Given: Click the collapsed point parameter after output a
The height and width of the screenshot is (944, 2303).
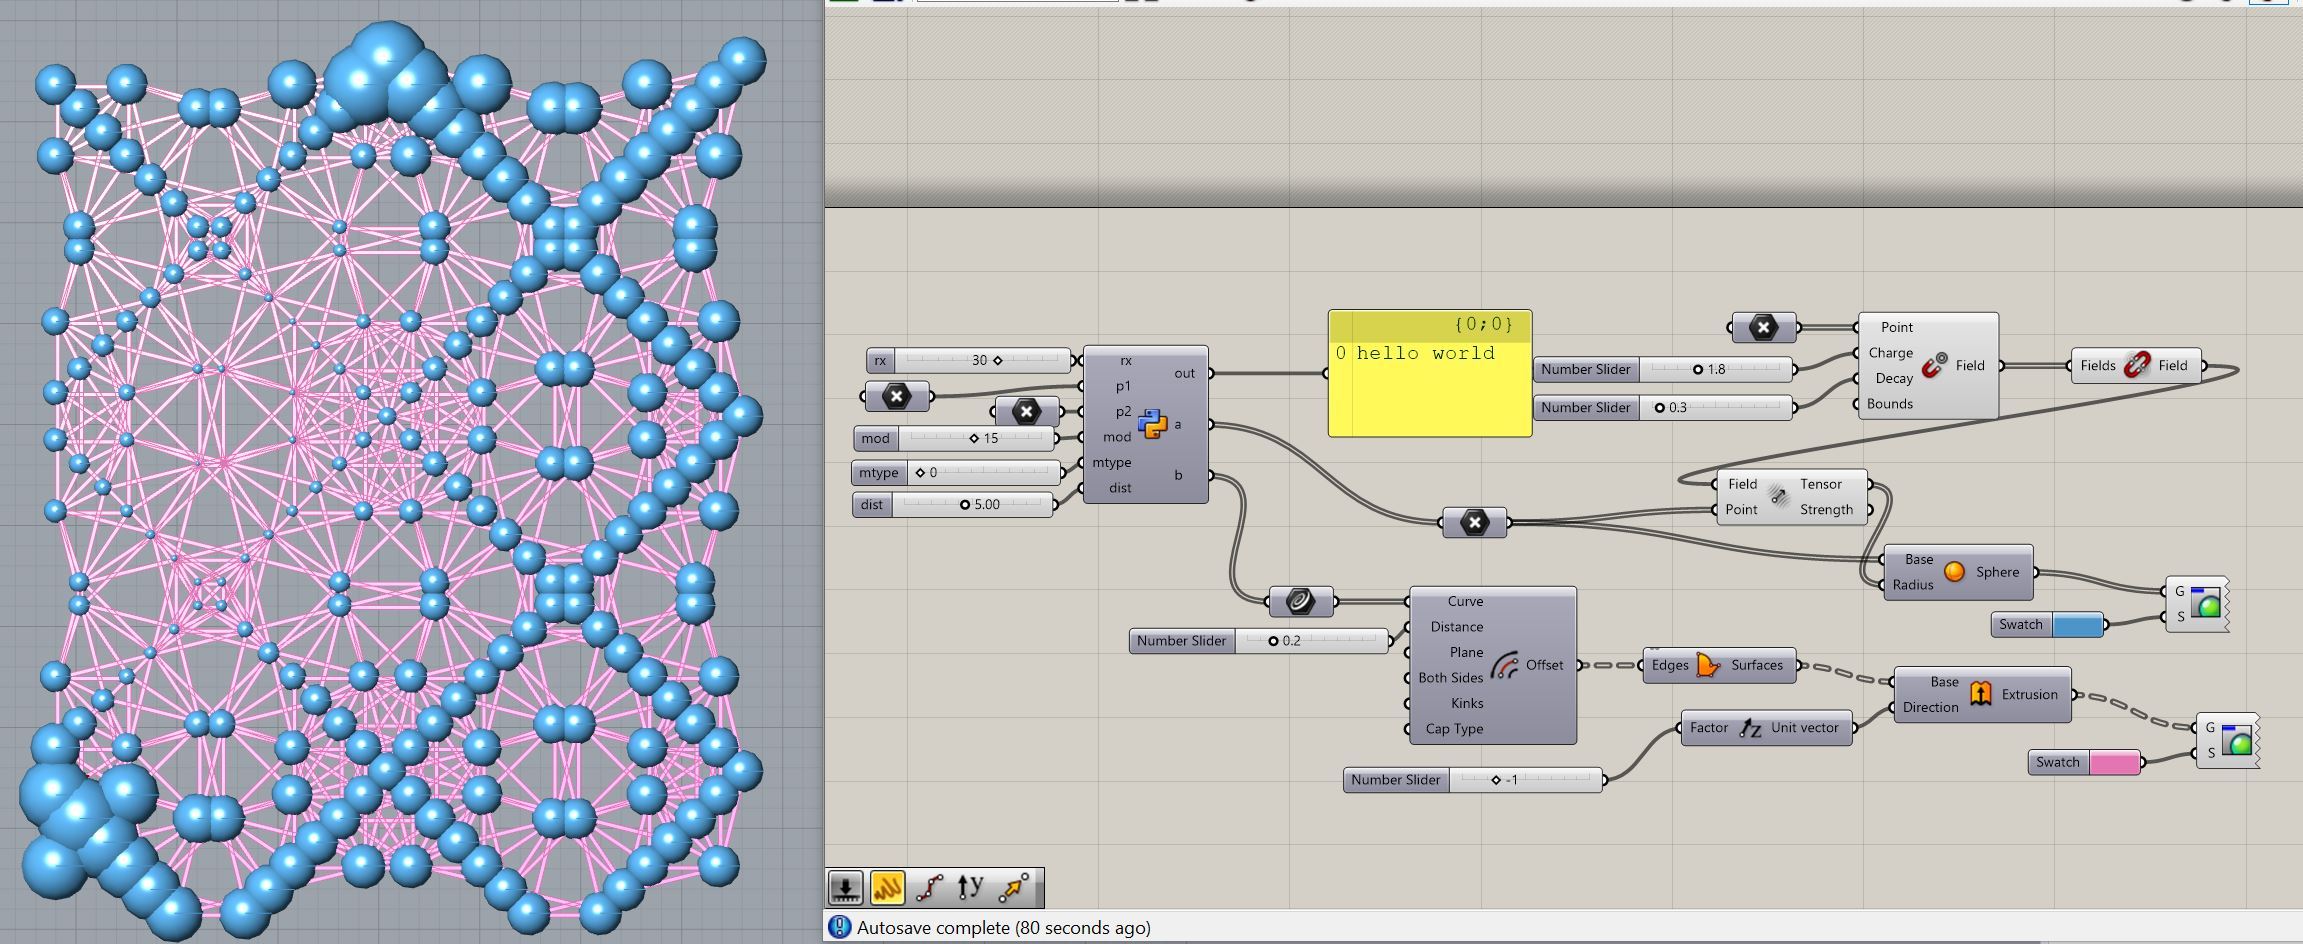Looking at the screenshot, I should (1475, 522).
